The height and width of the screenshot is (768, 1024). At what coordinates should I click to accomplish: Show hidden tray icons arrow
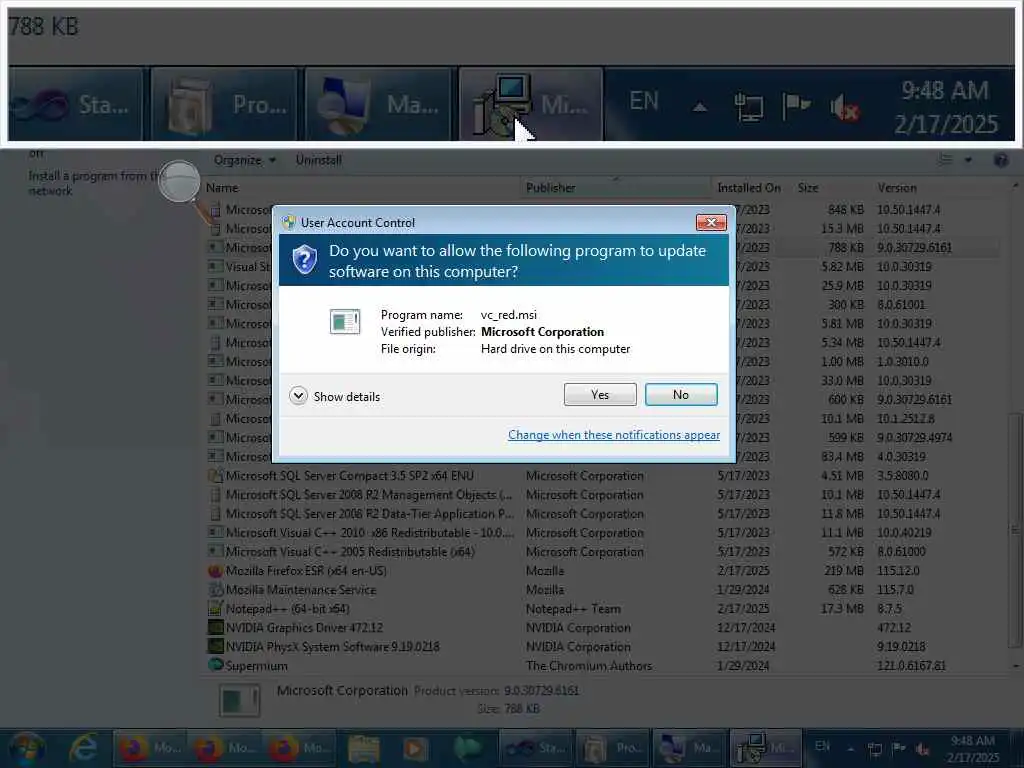coord(851,749)
